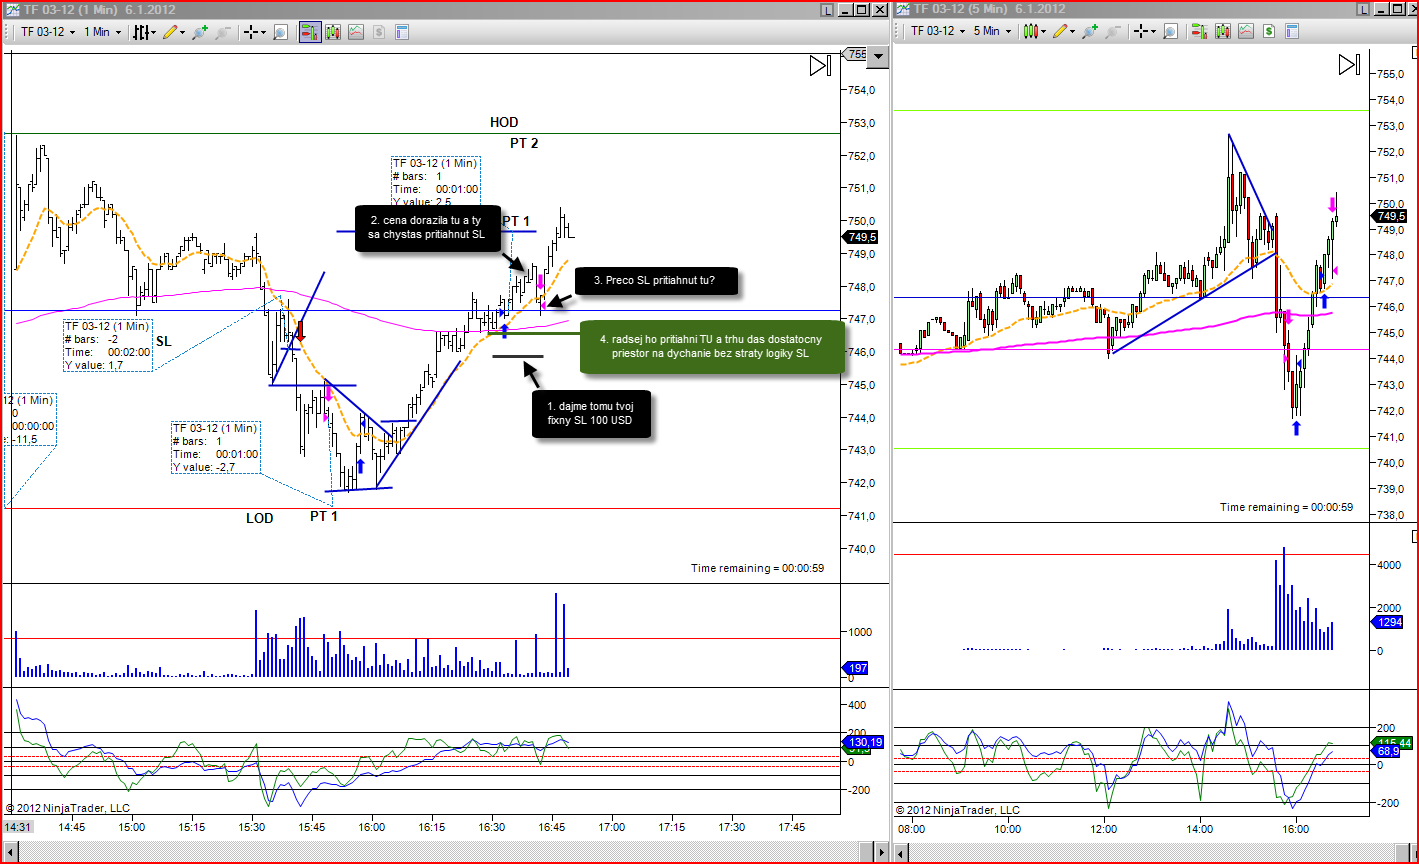This screenshot has height=864, width=1419.
Task: Open chart Properties in 1 Min chart
Action: click(402, 32)
